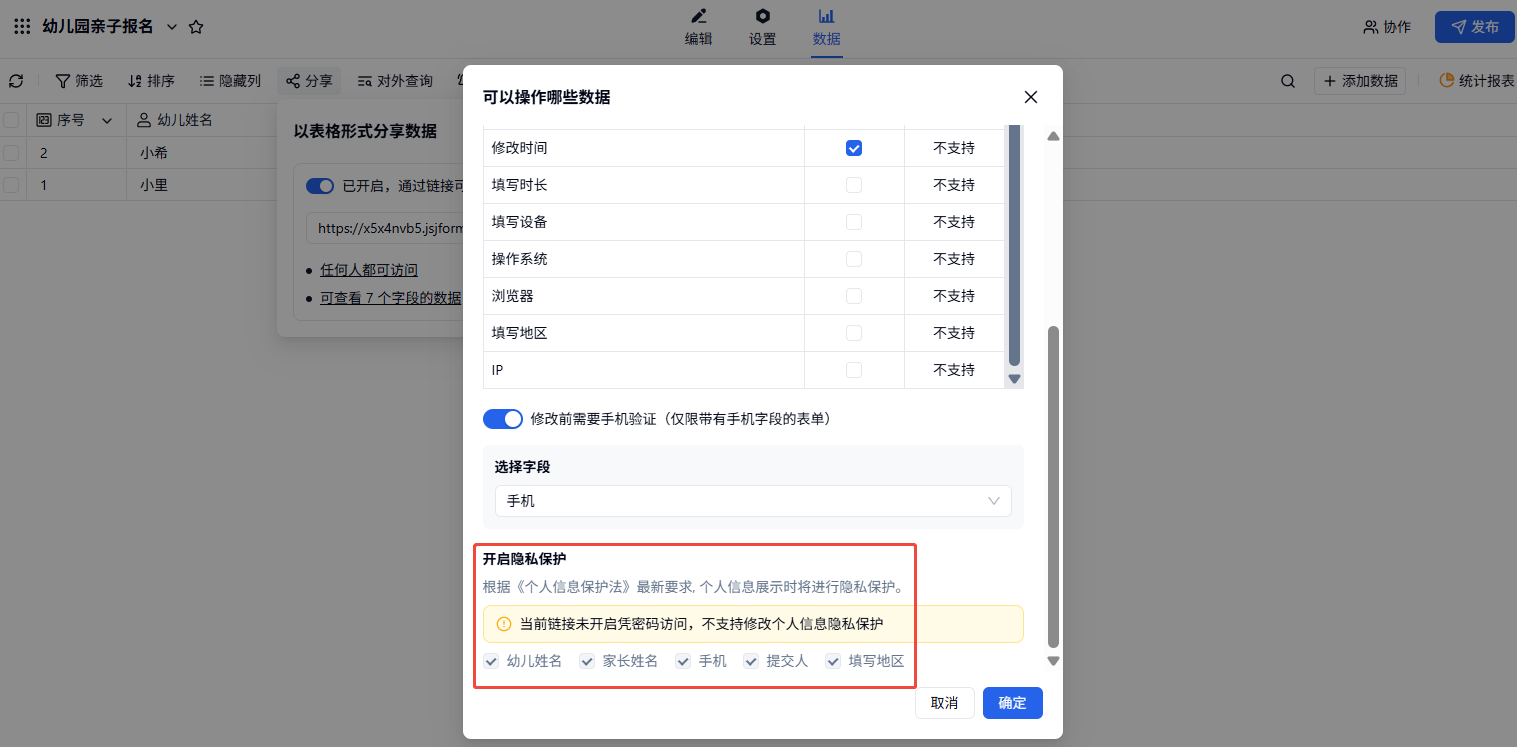Check the 填写设备 row checkbox
Screen dimensions: 1517x747
pyautogui.click(x=854, y=222)
